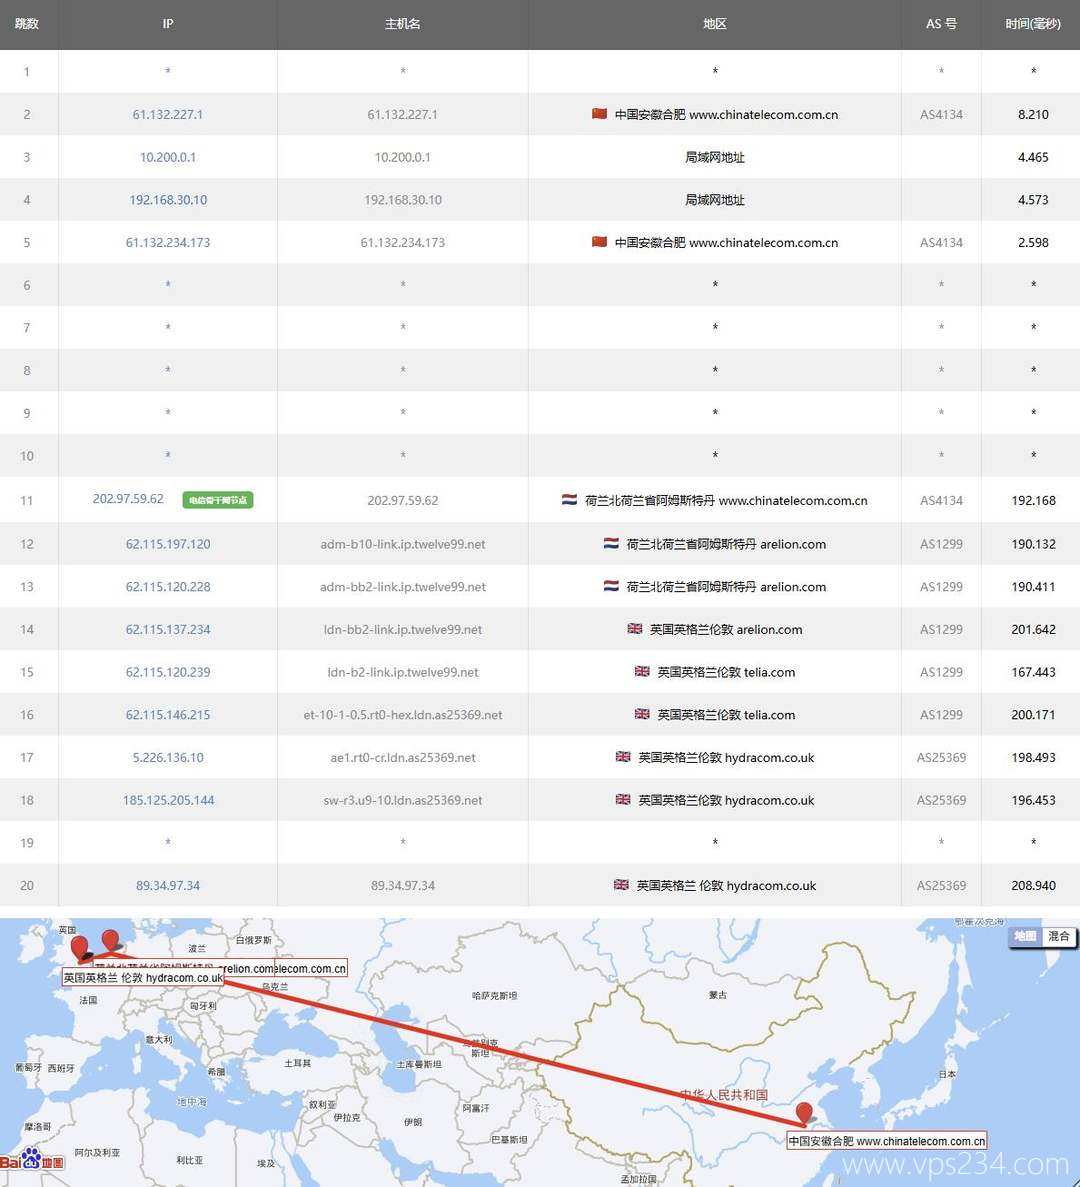The image size is (1080, 1187).
Task: Open IP link 61.132.227.1
Action: [x=167, y=114]
